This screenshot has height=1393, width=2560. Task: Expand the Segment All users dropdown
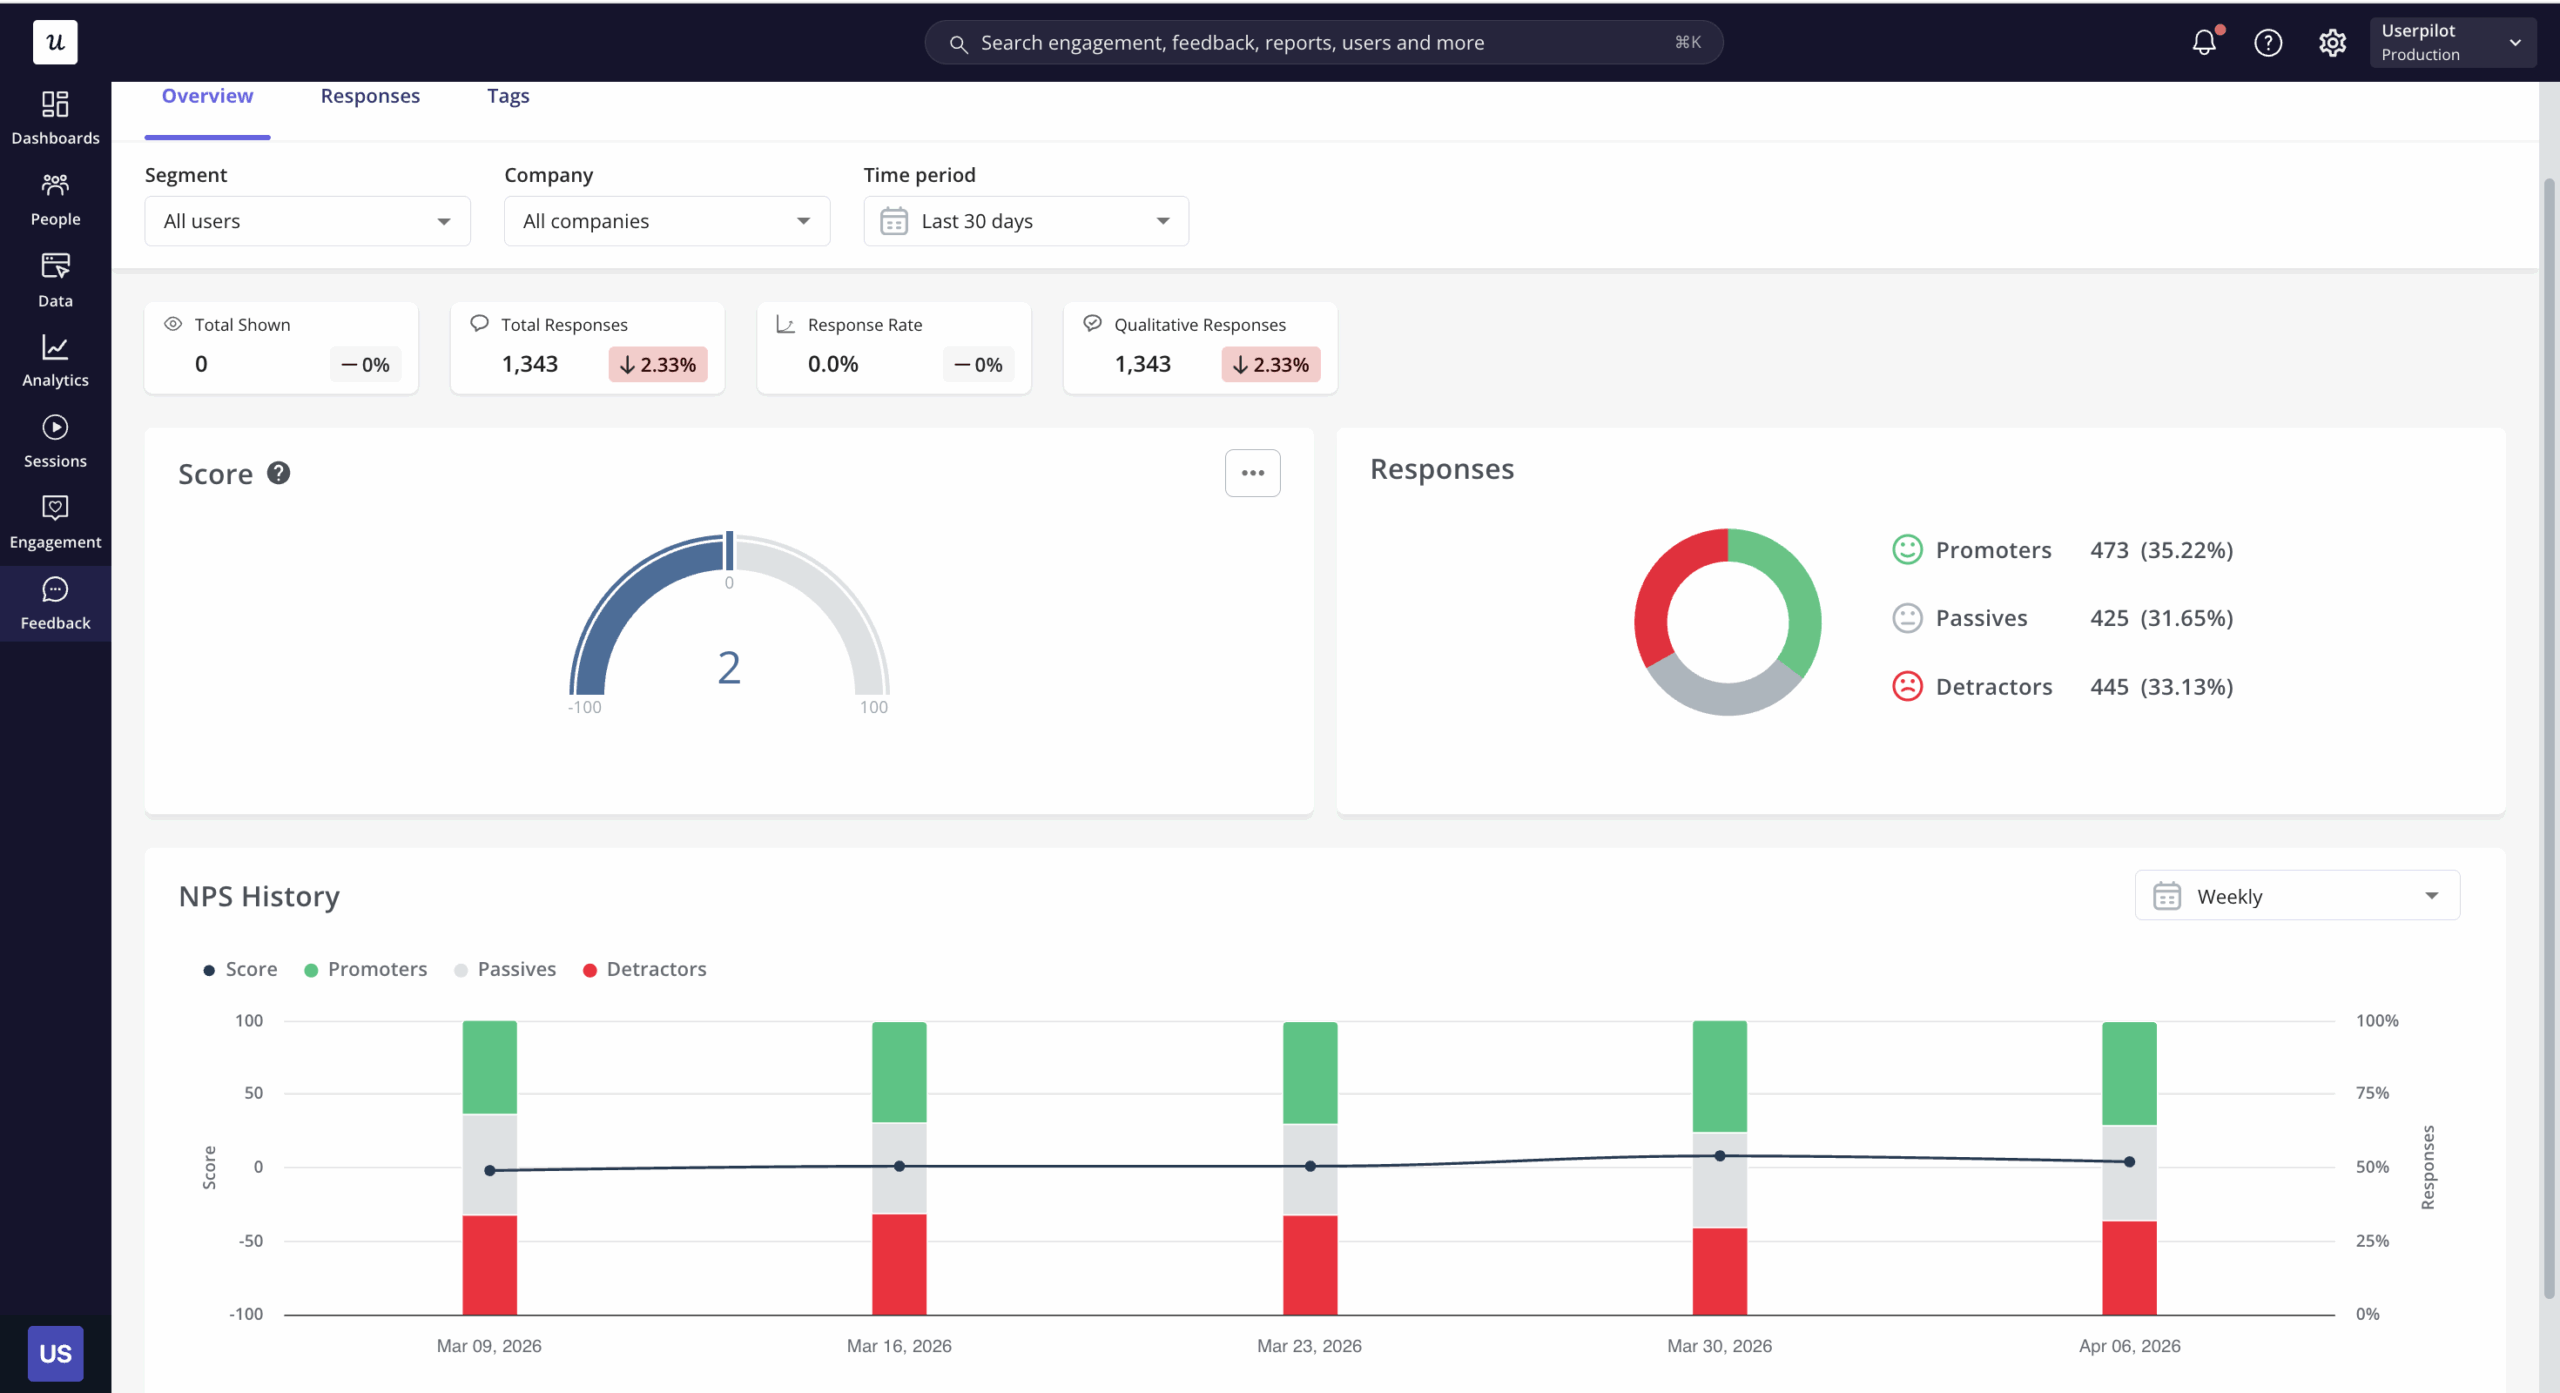click(x=307, y=221)
